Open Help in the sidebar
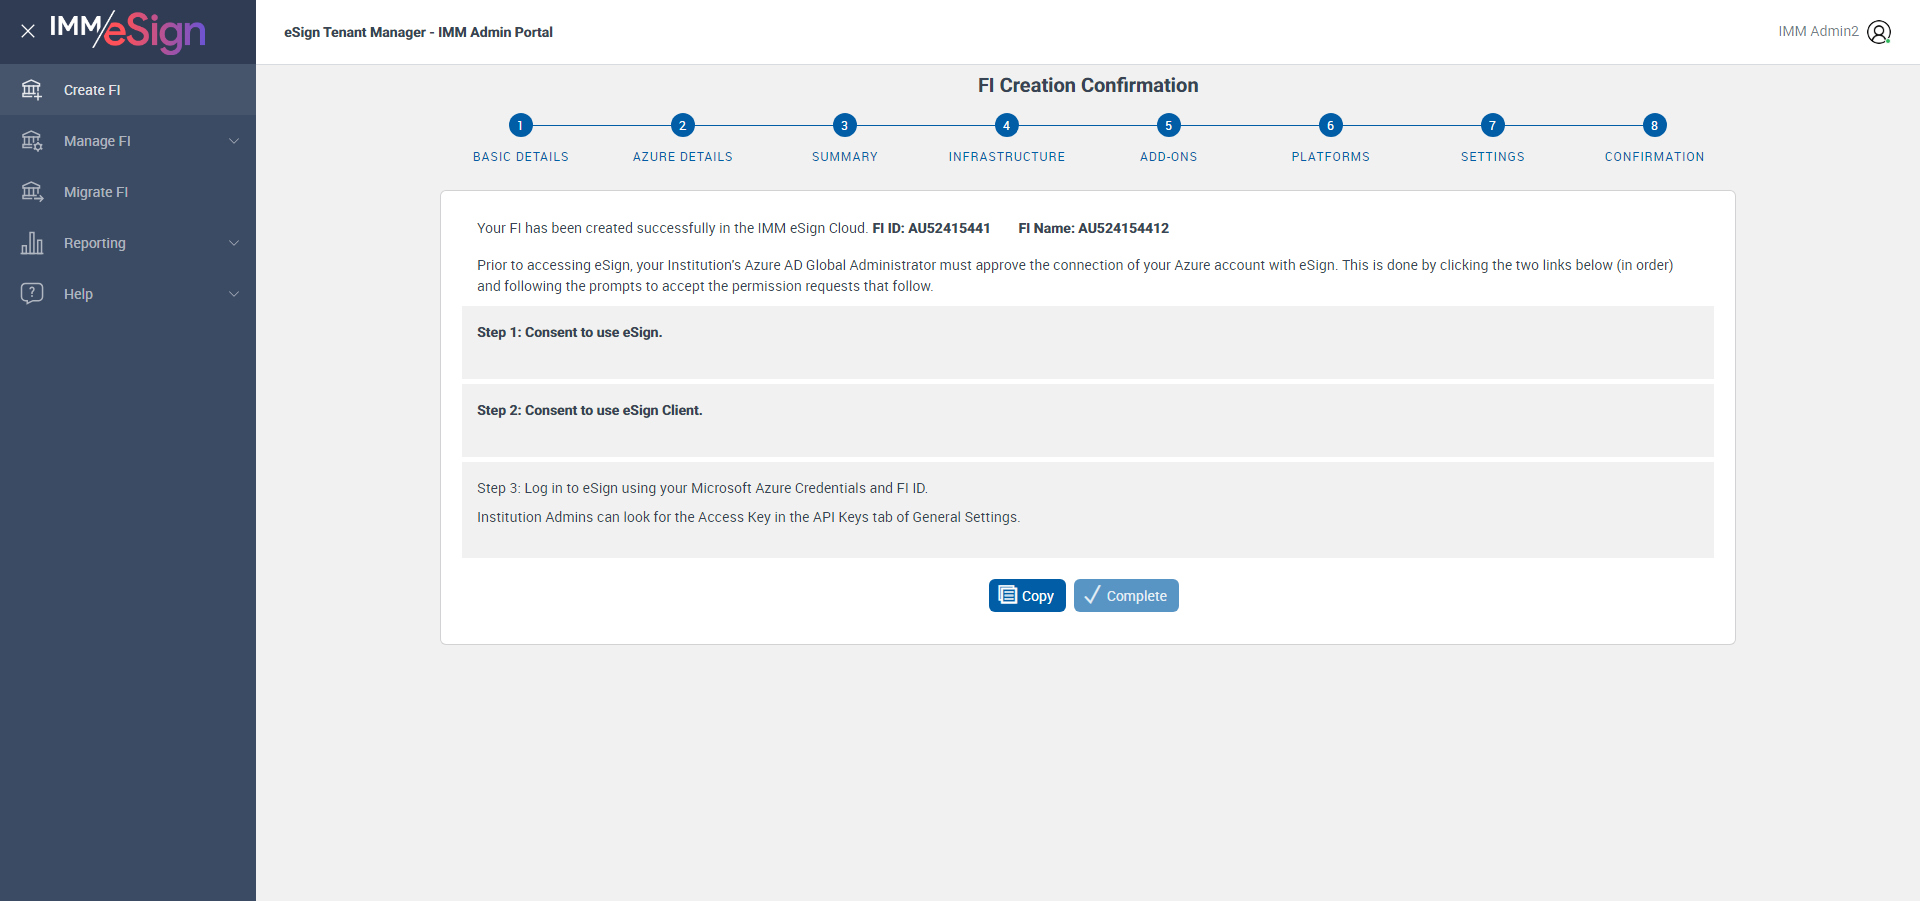1920x901 pixels. point(128,294)
